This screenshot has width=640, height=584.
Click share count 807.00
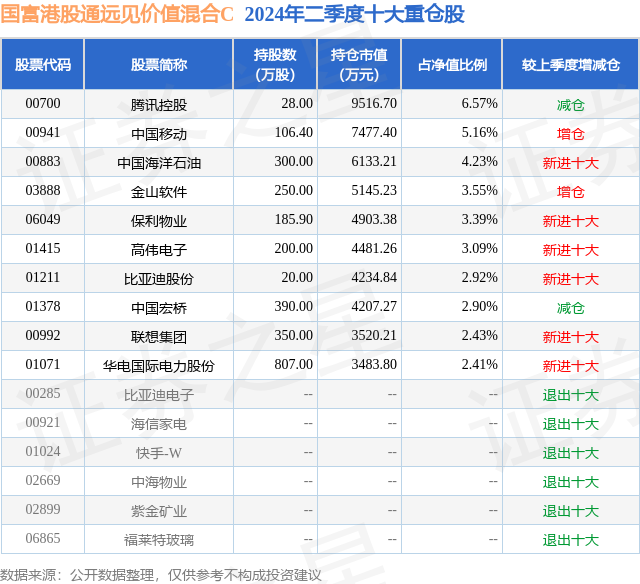click(293, 364)
